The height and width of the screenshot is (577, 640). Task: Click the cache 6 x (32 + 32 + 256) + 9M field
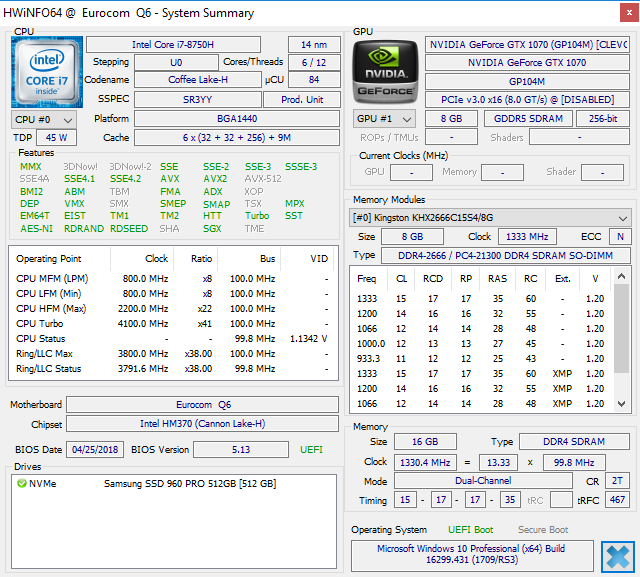[237, 138]
